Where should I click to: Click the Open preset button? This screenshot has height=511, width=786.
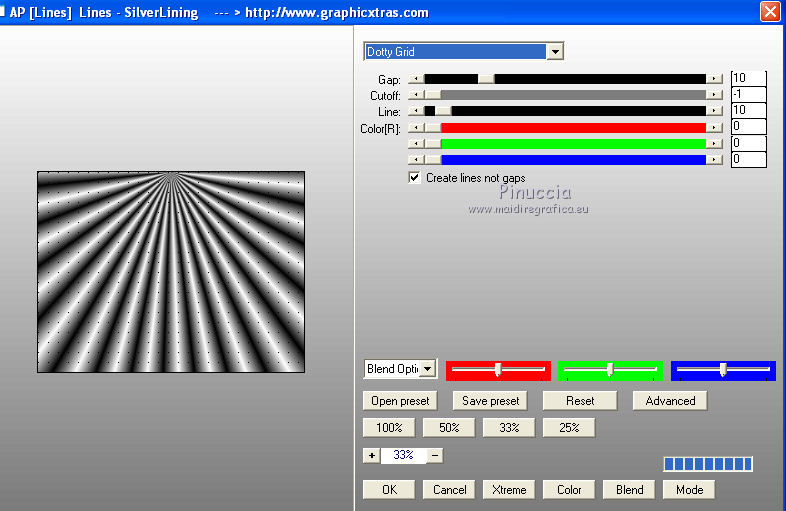pos(400,401)
